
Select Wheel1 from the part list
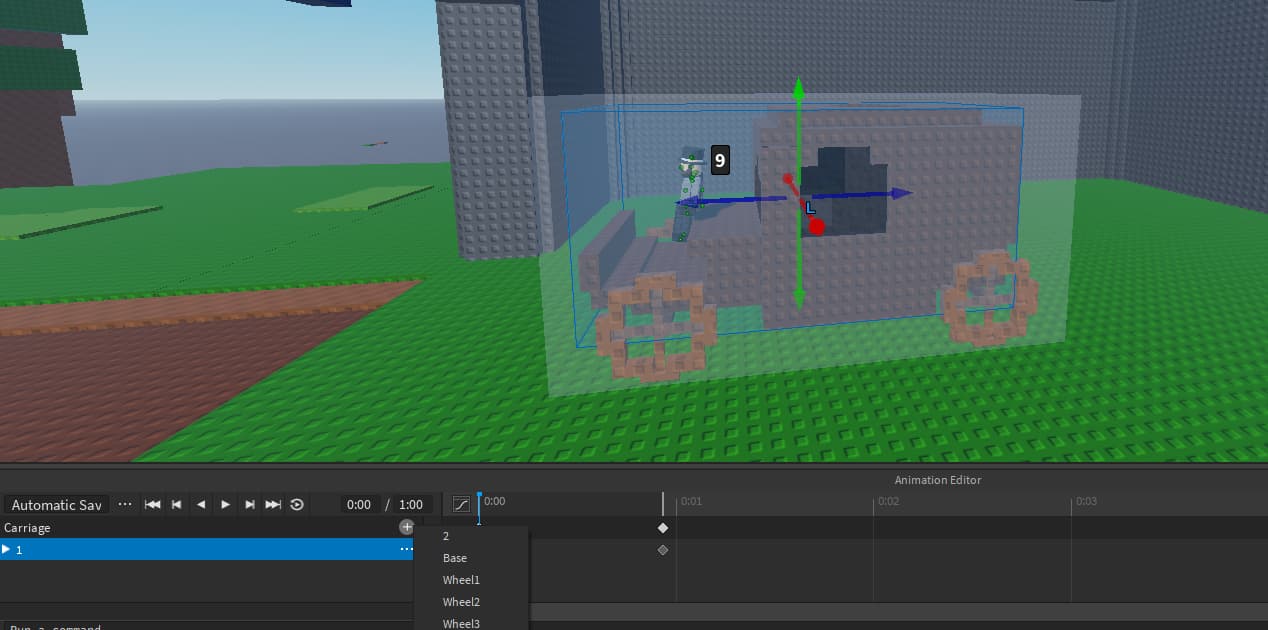(x=461, y=579)
